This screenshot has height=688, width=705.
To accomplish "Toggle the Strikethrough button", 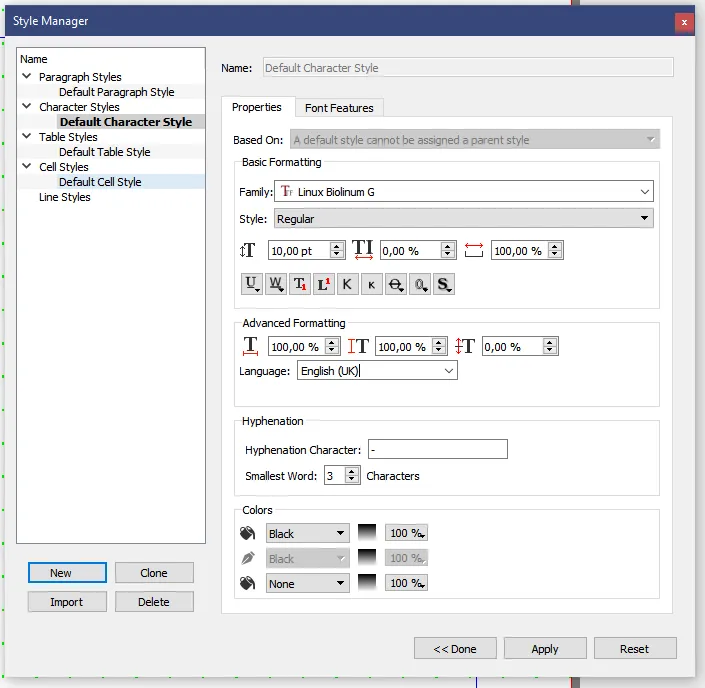I will pos(396,284).
